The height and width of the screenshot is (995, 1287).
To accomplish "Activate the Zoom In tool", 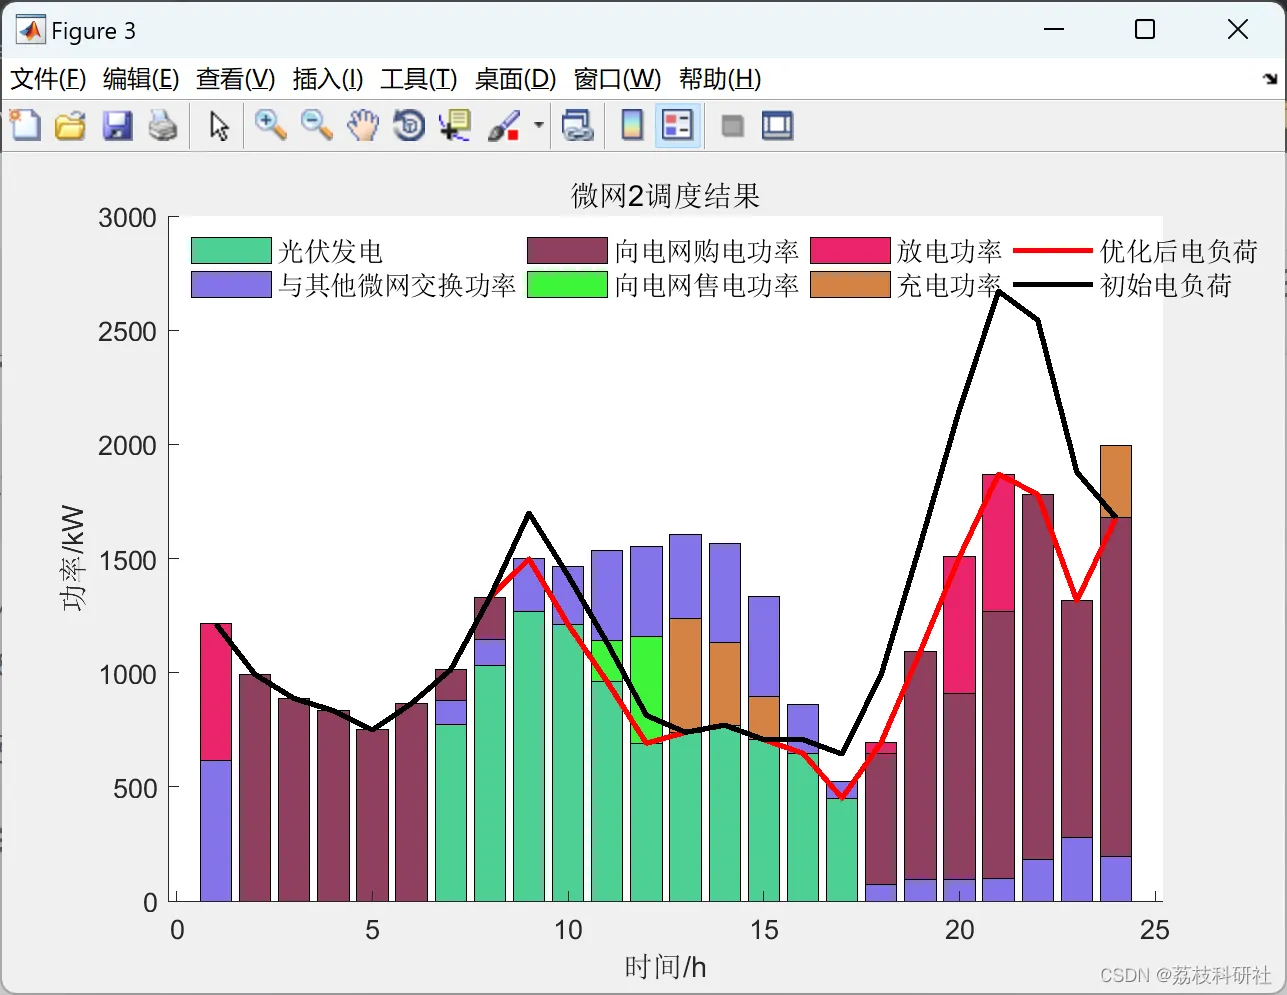I will (x=270, y=126).
